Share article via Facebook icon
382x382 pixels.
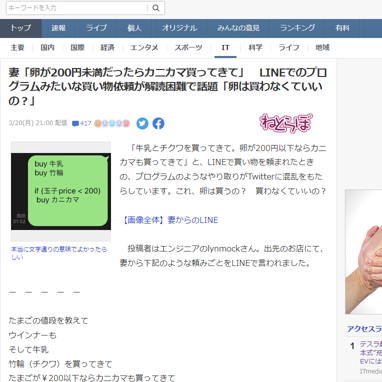point(158,123)
